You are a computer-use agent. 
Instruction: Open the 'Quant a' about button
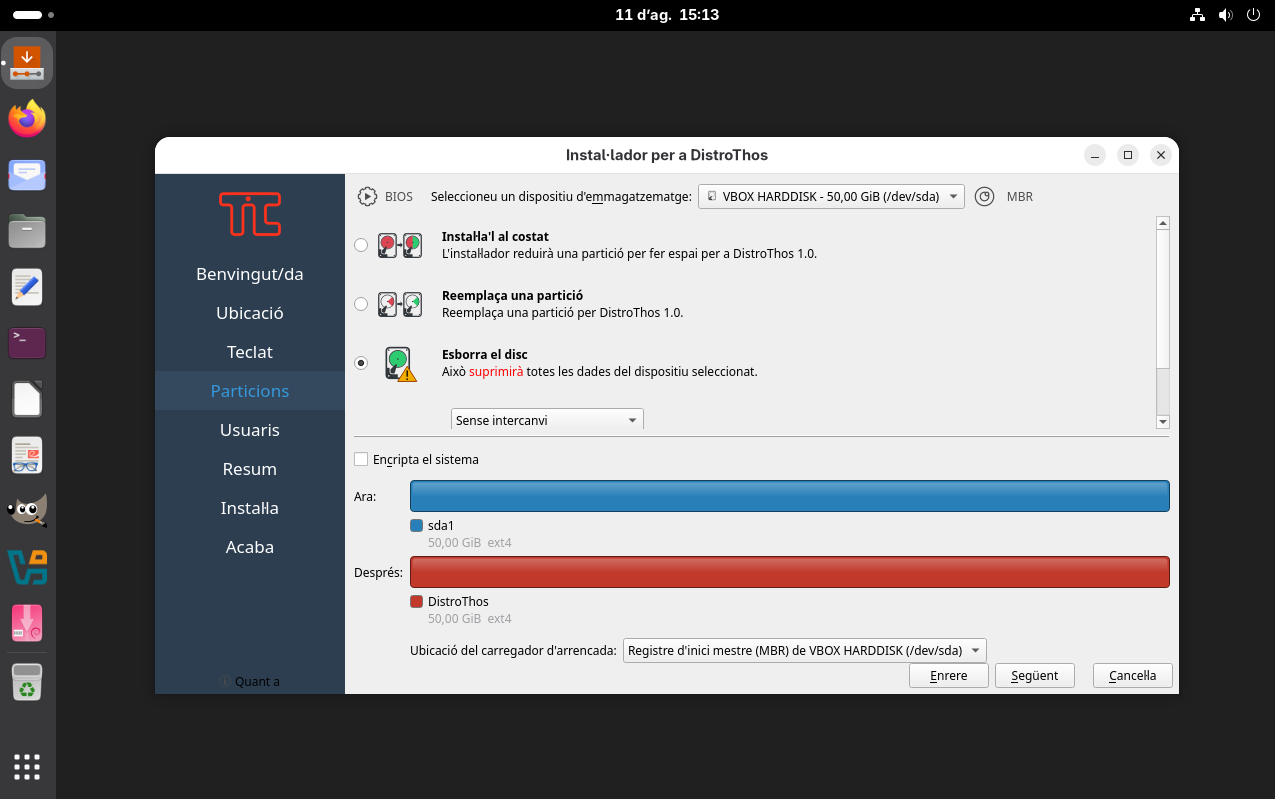point(250,682)
